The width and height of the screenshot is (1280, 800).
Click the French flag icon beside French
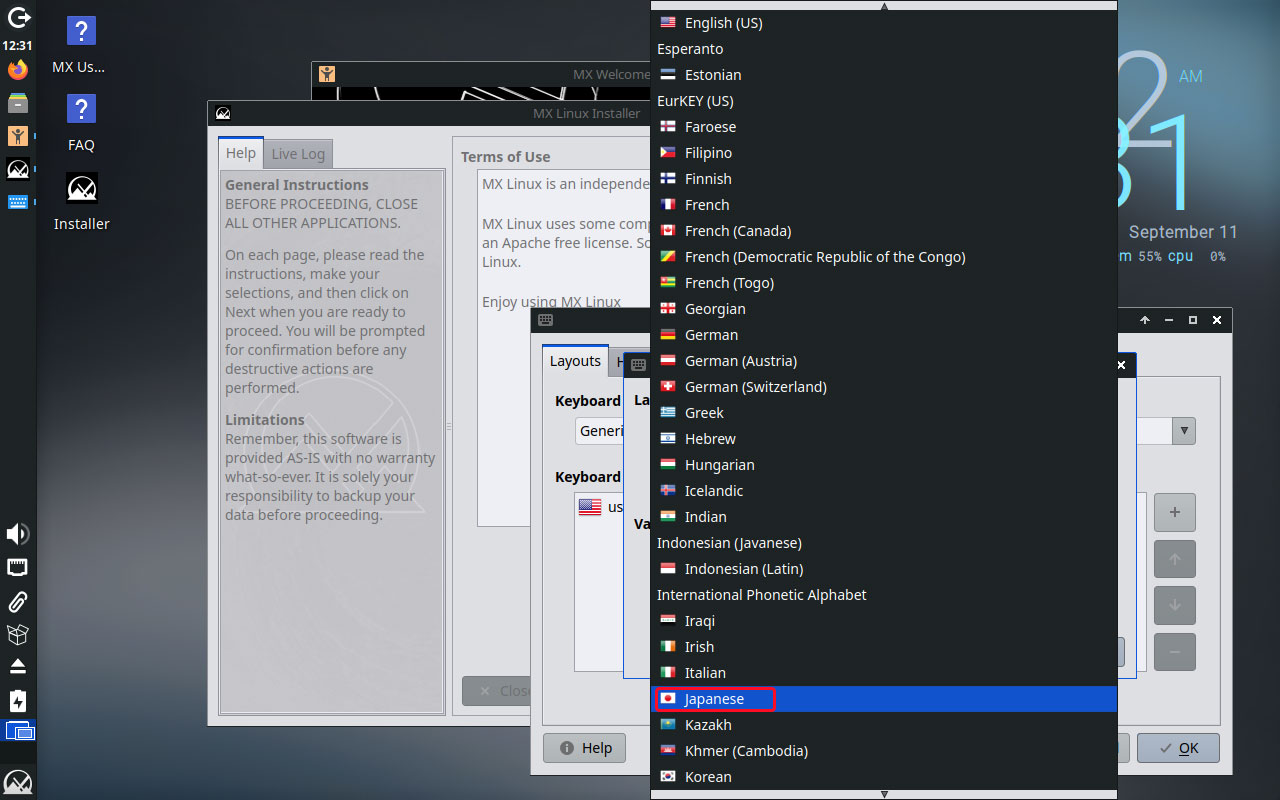click(668, 205)
